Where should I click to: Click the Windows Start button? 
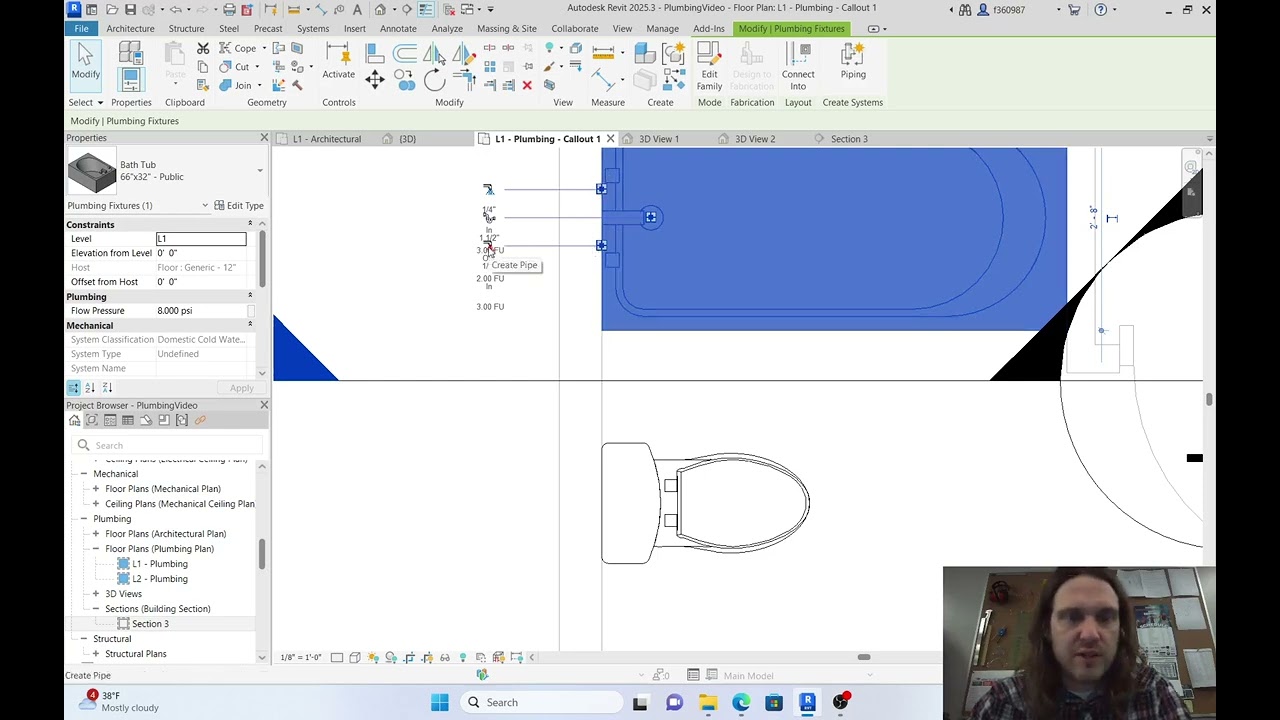(440, 702)
